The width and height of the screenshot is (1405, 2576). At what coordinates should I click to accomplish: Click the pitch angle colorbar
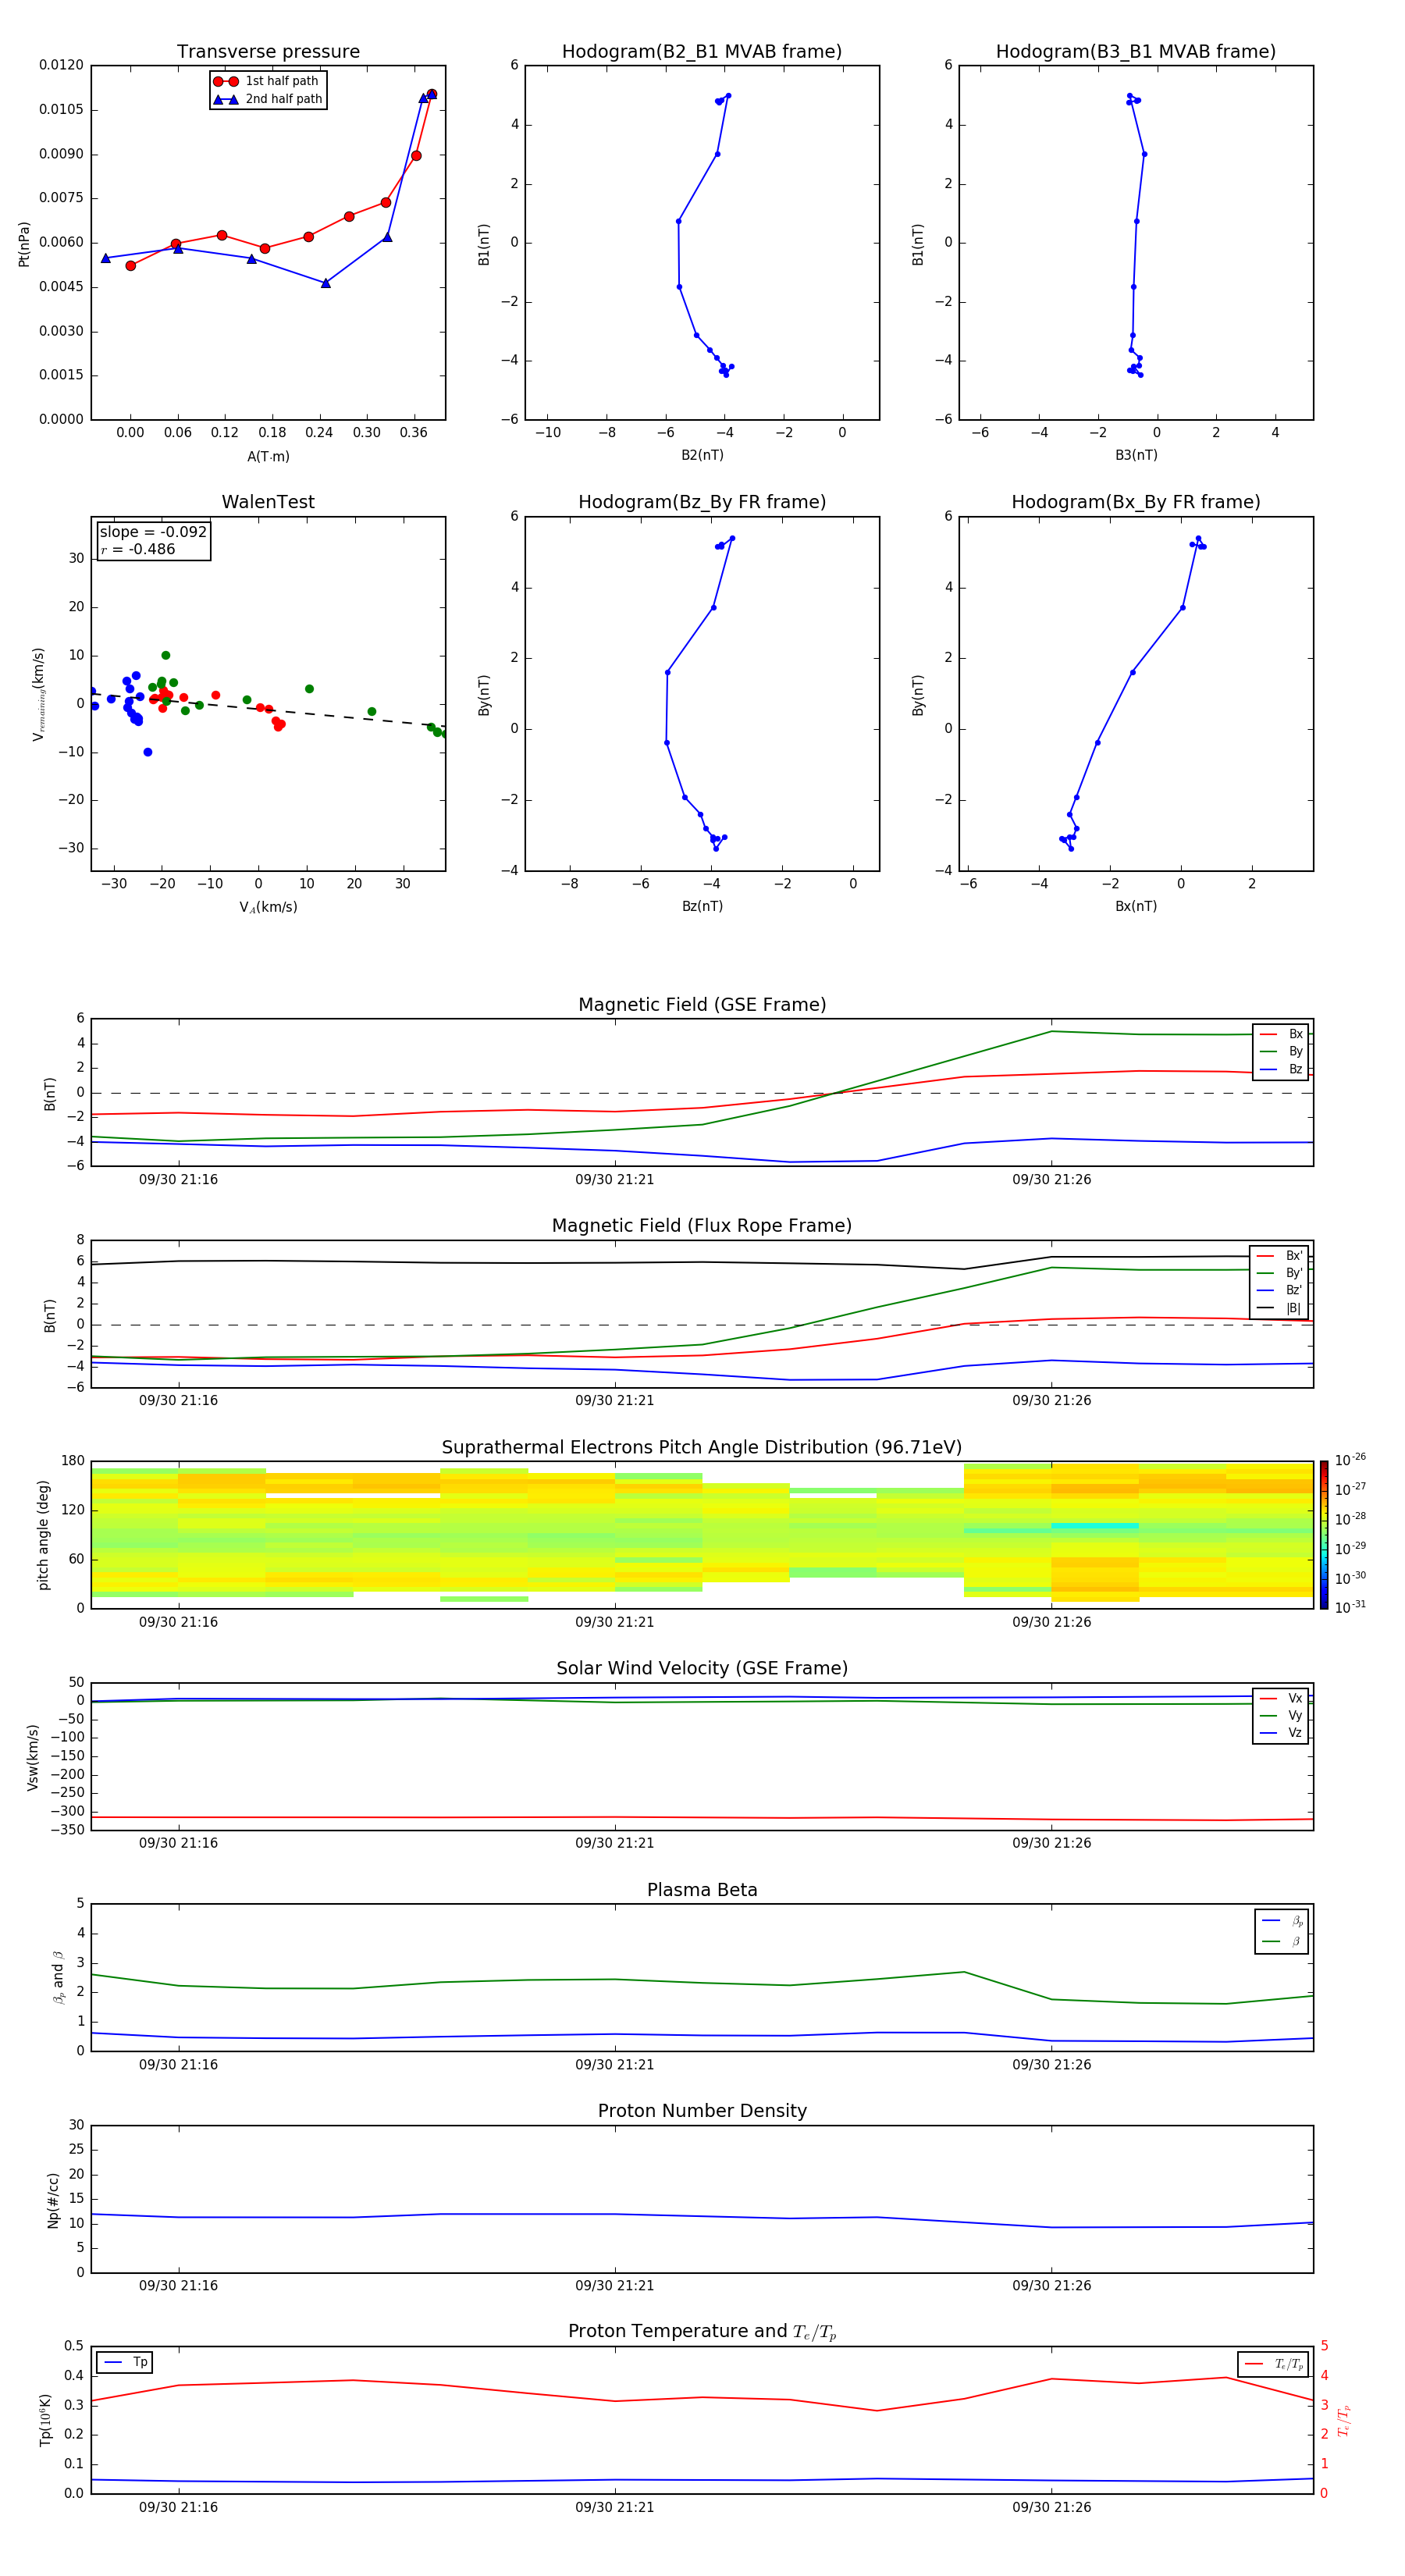click(1324, 1535)
